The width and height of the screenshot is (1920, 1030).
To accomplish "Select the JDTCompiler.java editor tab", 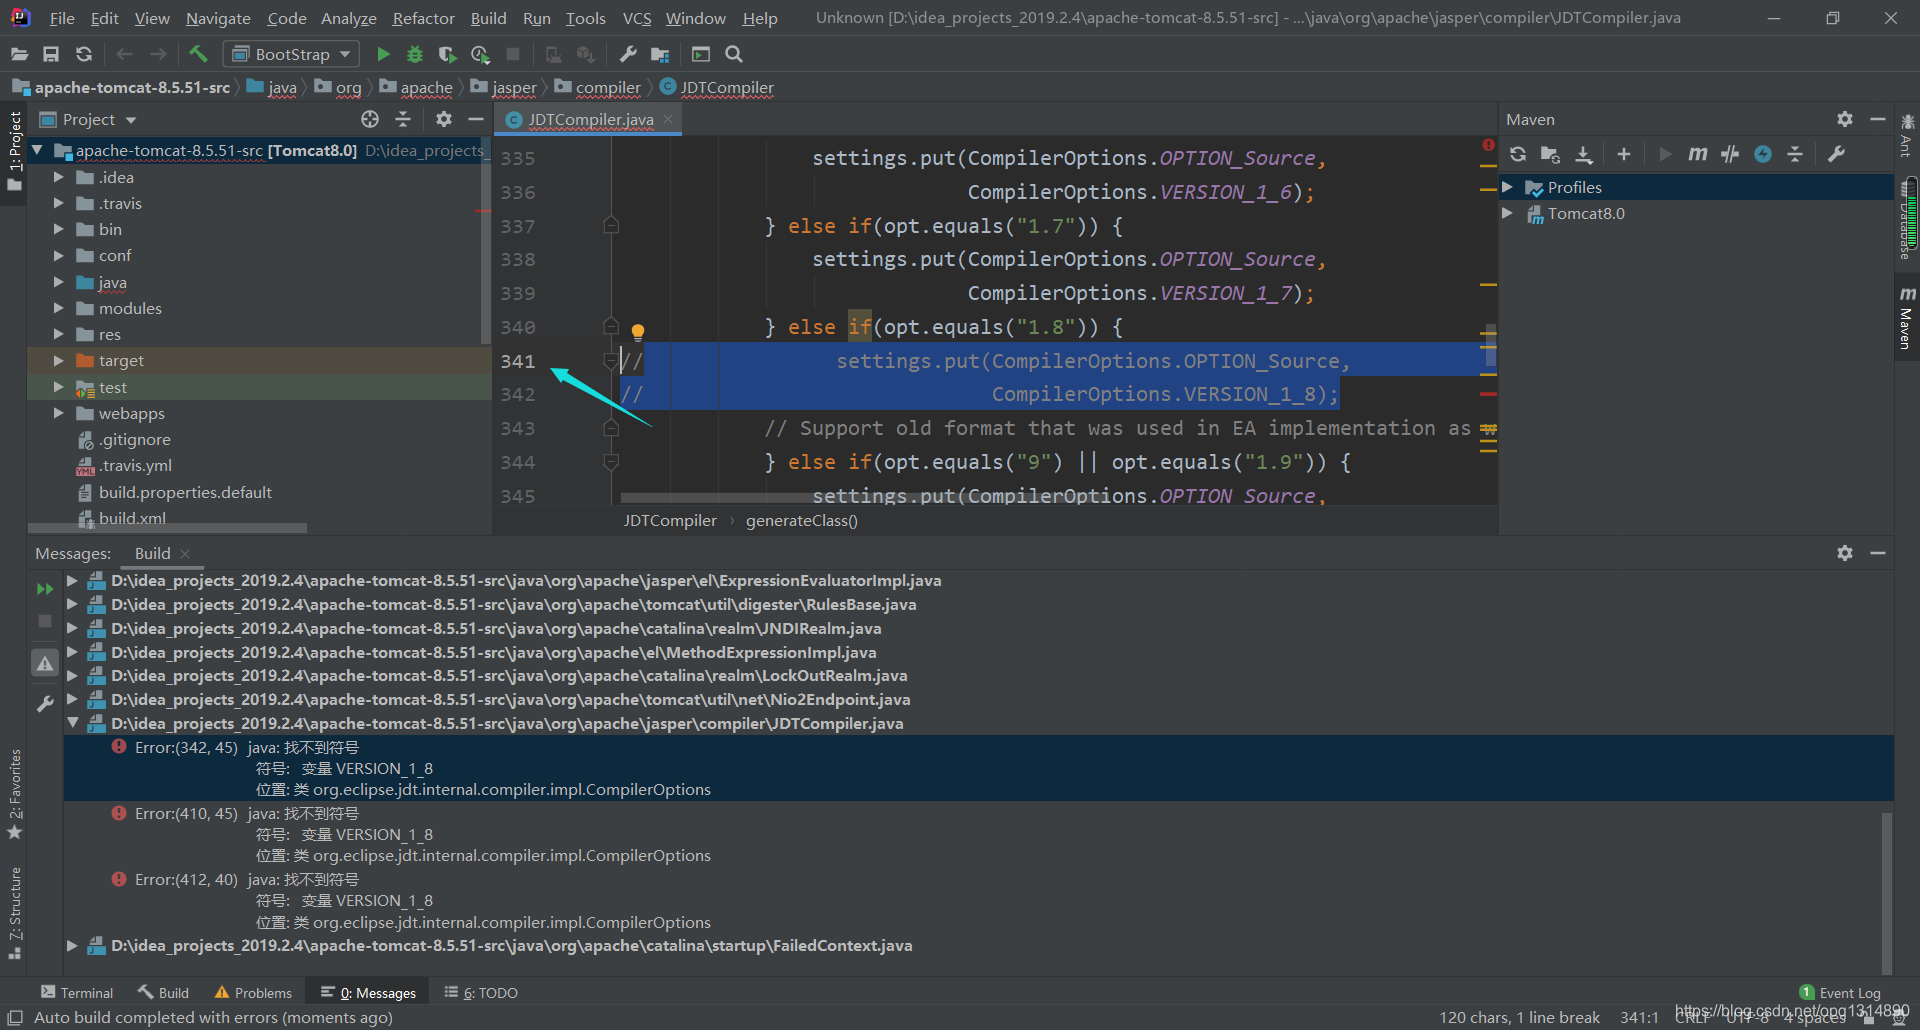I will coord(590,119).
